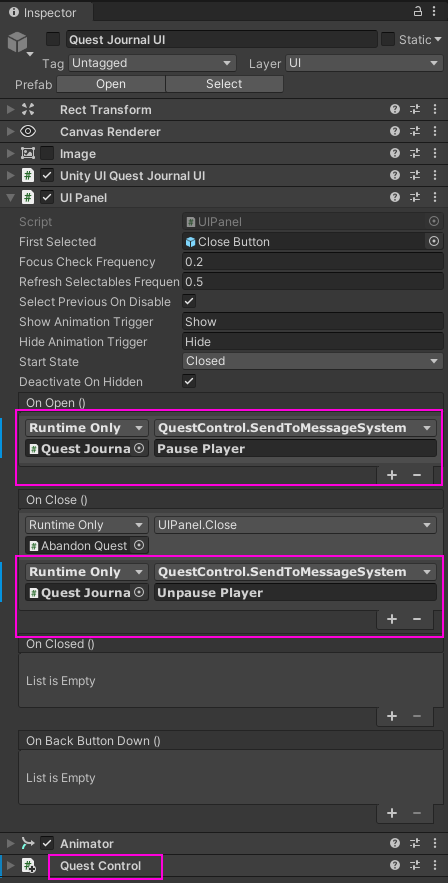Enable the Image component checkbox
The width and height of the screenshot is (448, 883).
pyautogui.click(x=47, y=153)
